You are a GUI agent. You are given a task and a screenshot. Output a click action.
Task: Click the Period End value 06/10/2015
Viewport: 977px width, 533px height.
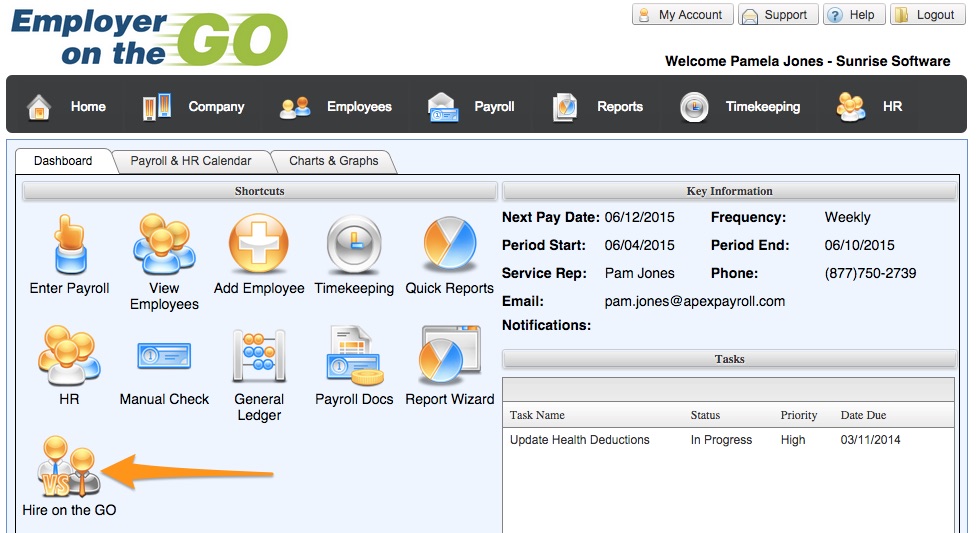click(x=859, y=245)
